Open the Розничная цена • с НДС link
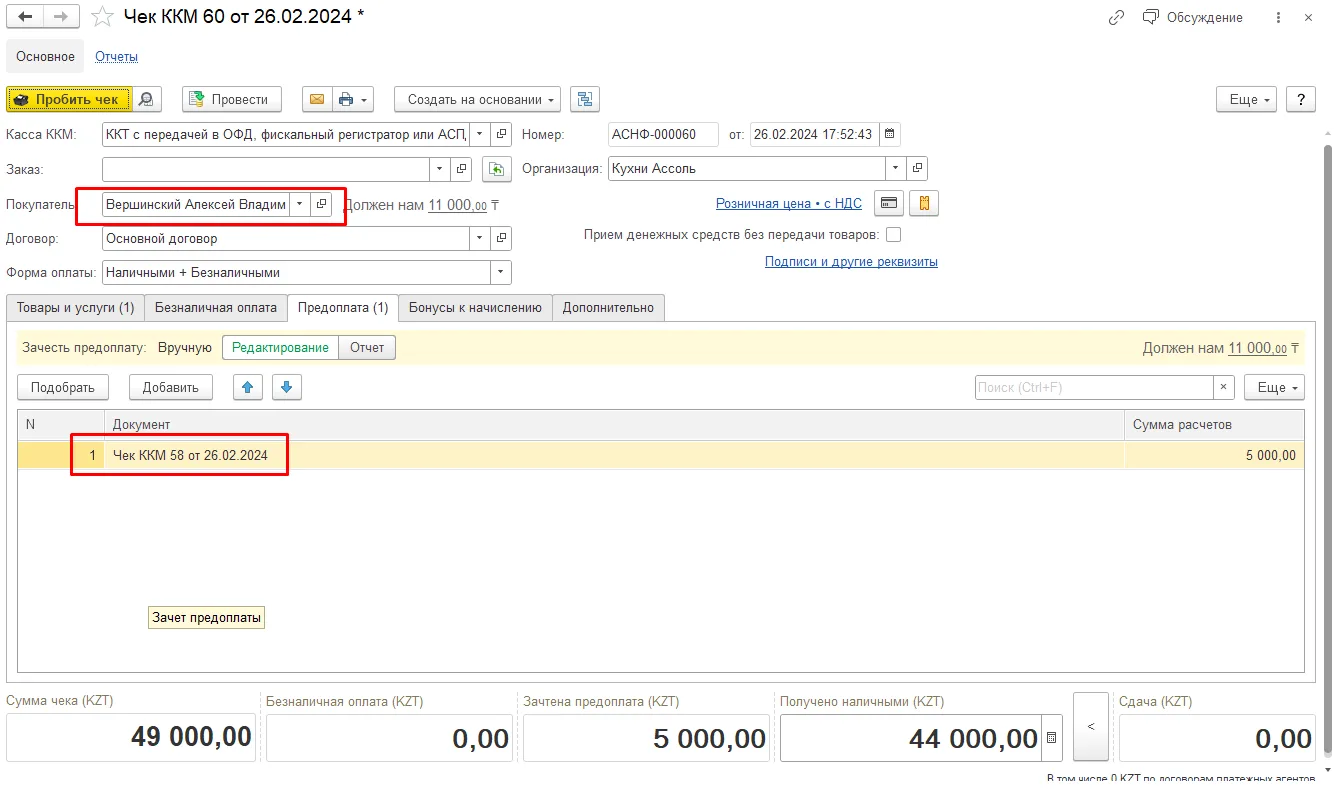Viewport: 1334px width, 789px height. click(789, 203)
